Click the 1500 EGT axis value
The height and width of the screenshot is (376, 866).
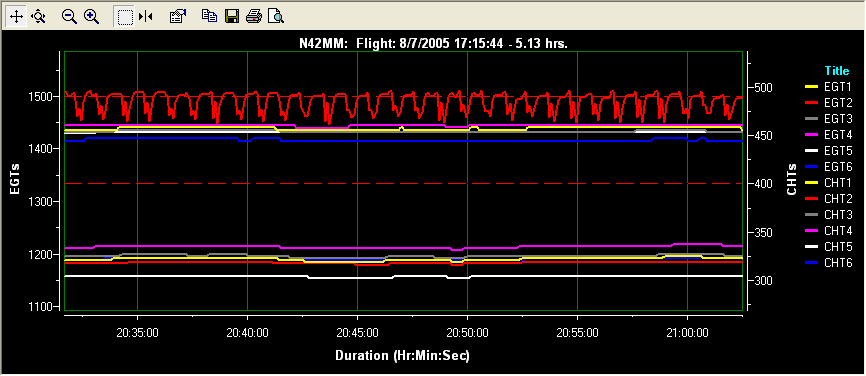[40, 97]
